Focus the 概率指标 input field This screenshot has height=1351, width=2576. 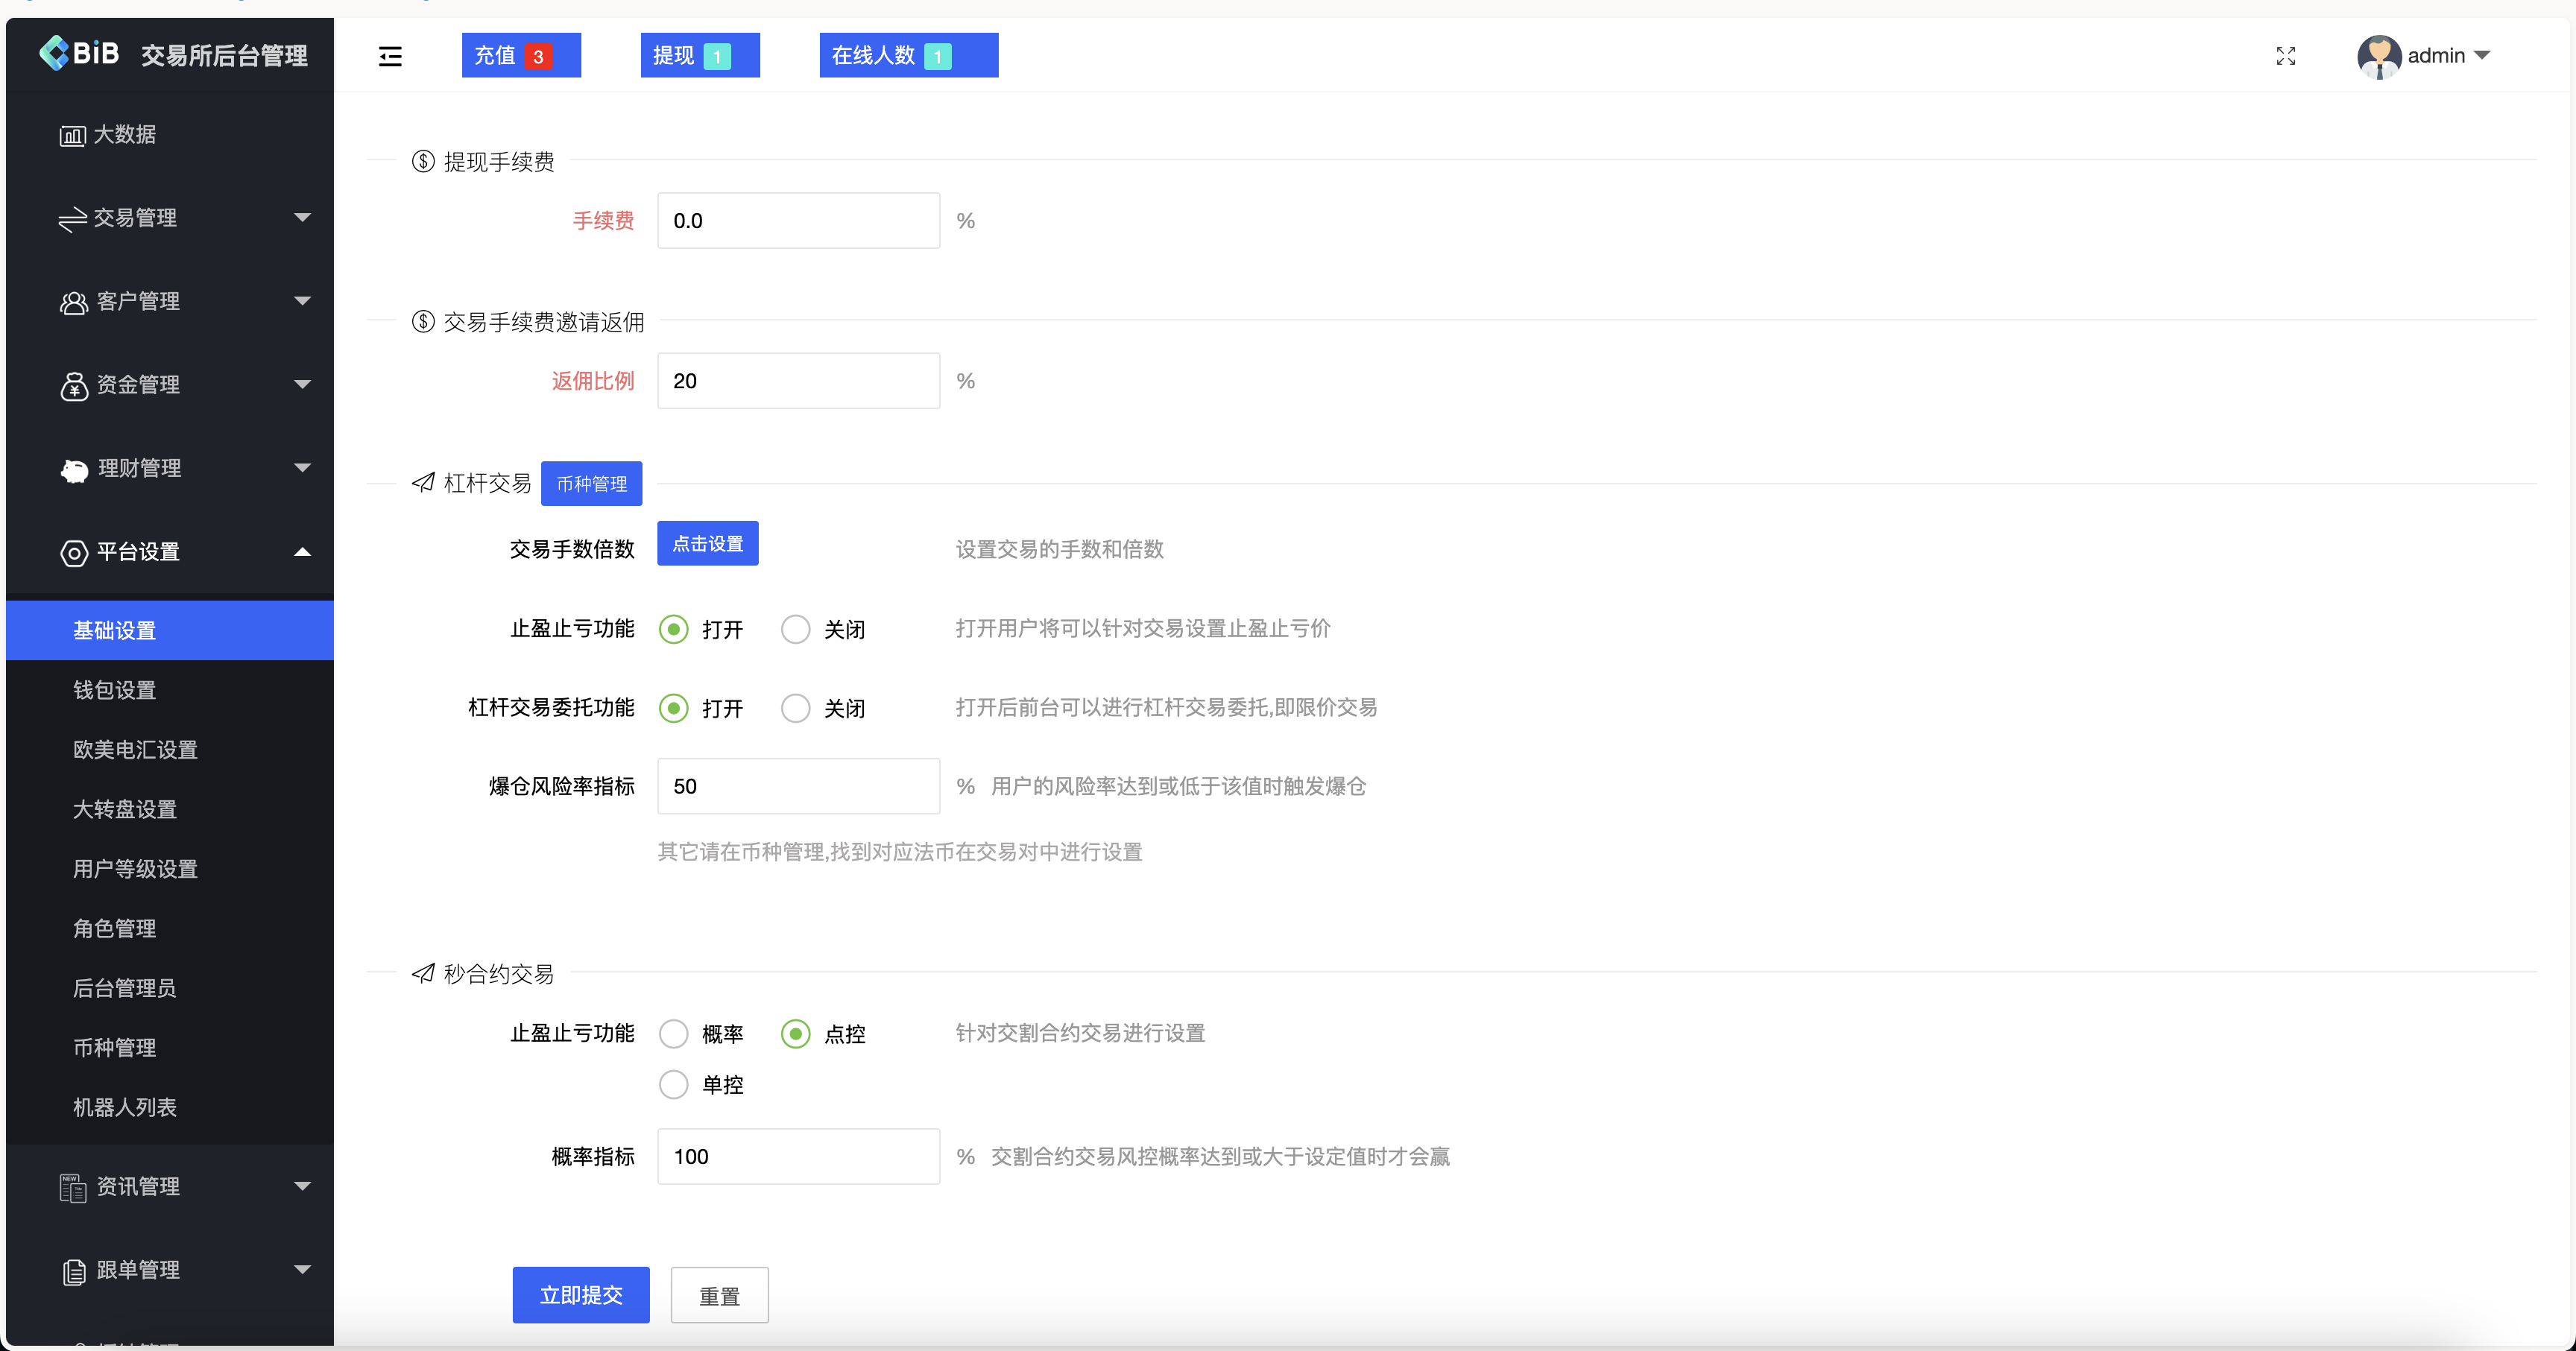[799, 1157]
